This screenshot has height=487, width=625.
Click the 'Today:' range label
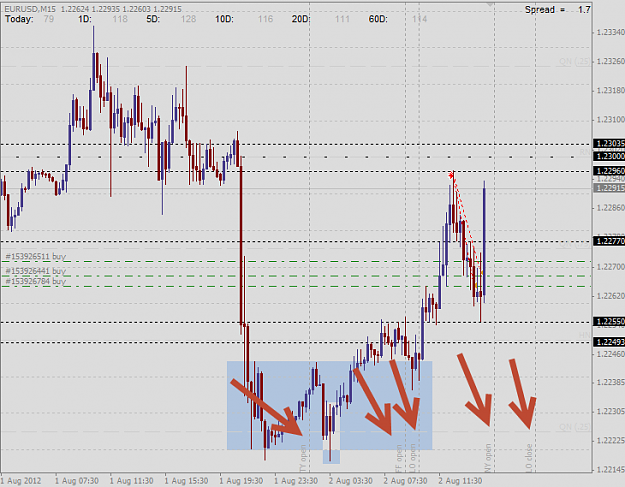tap(19, 19)
